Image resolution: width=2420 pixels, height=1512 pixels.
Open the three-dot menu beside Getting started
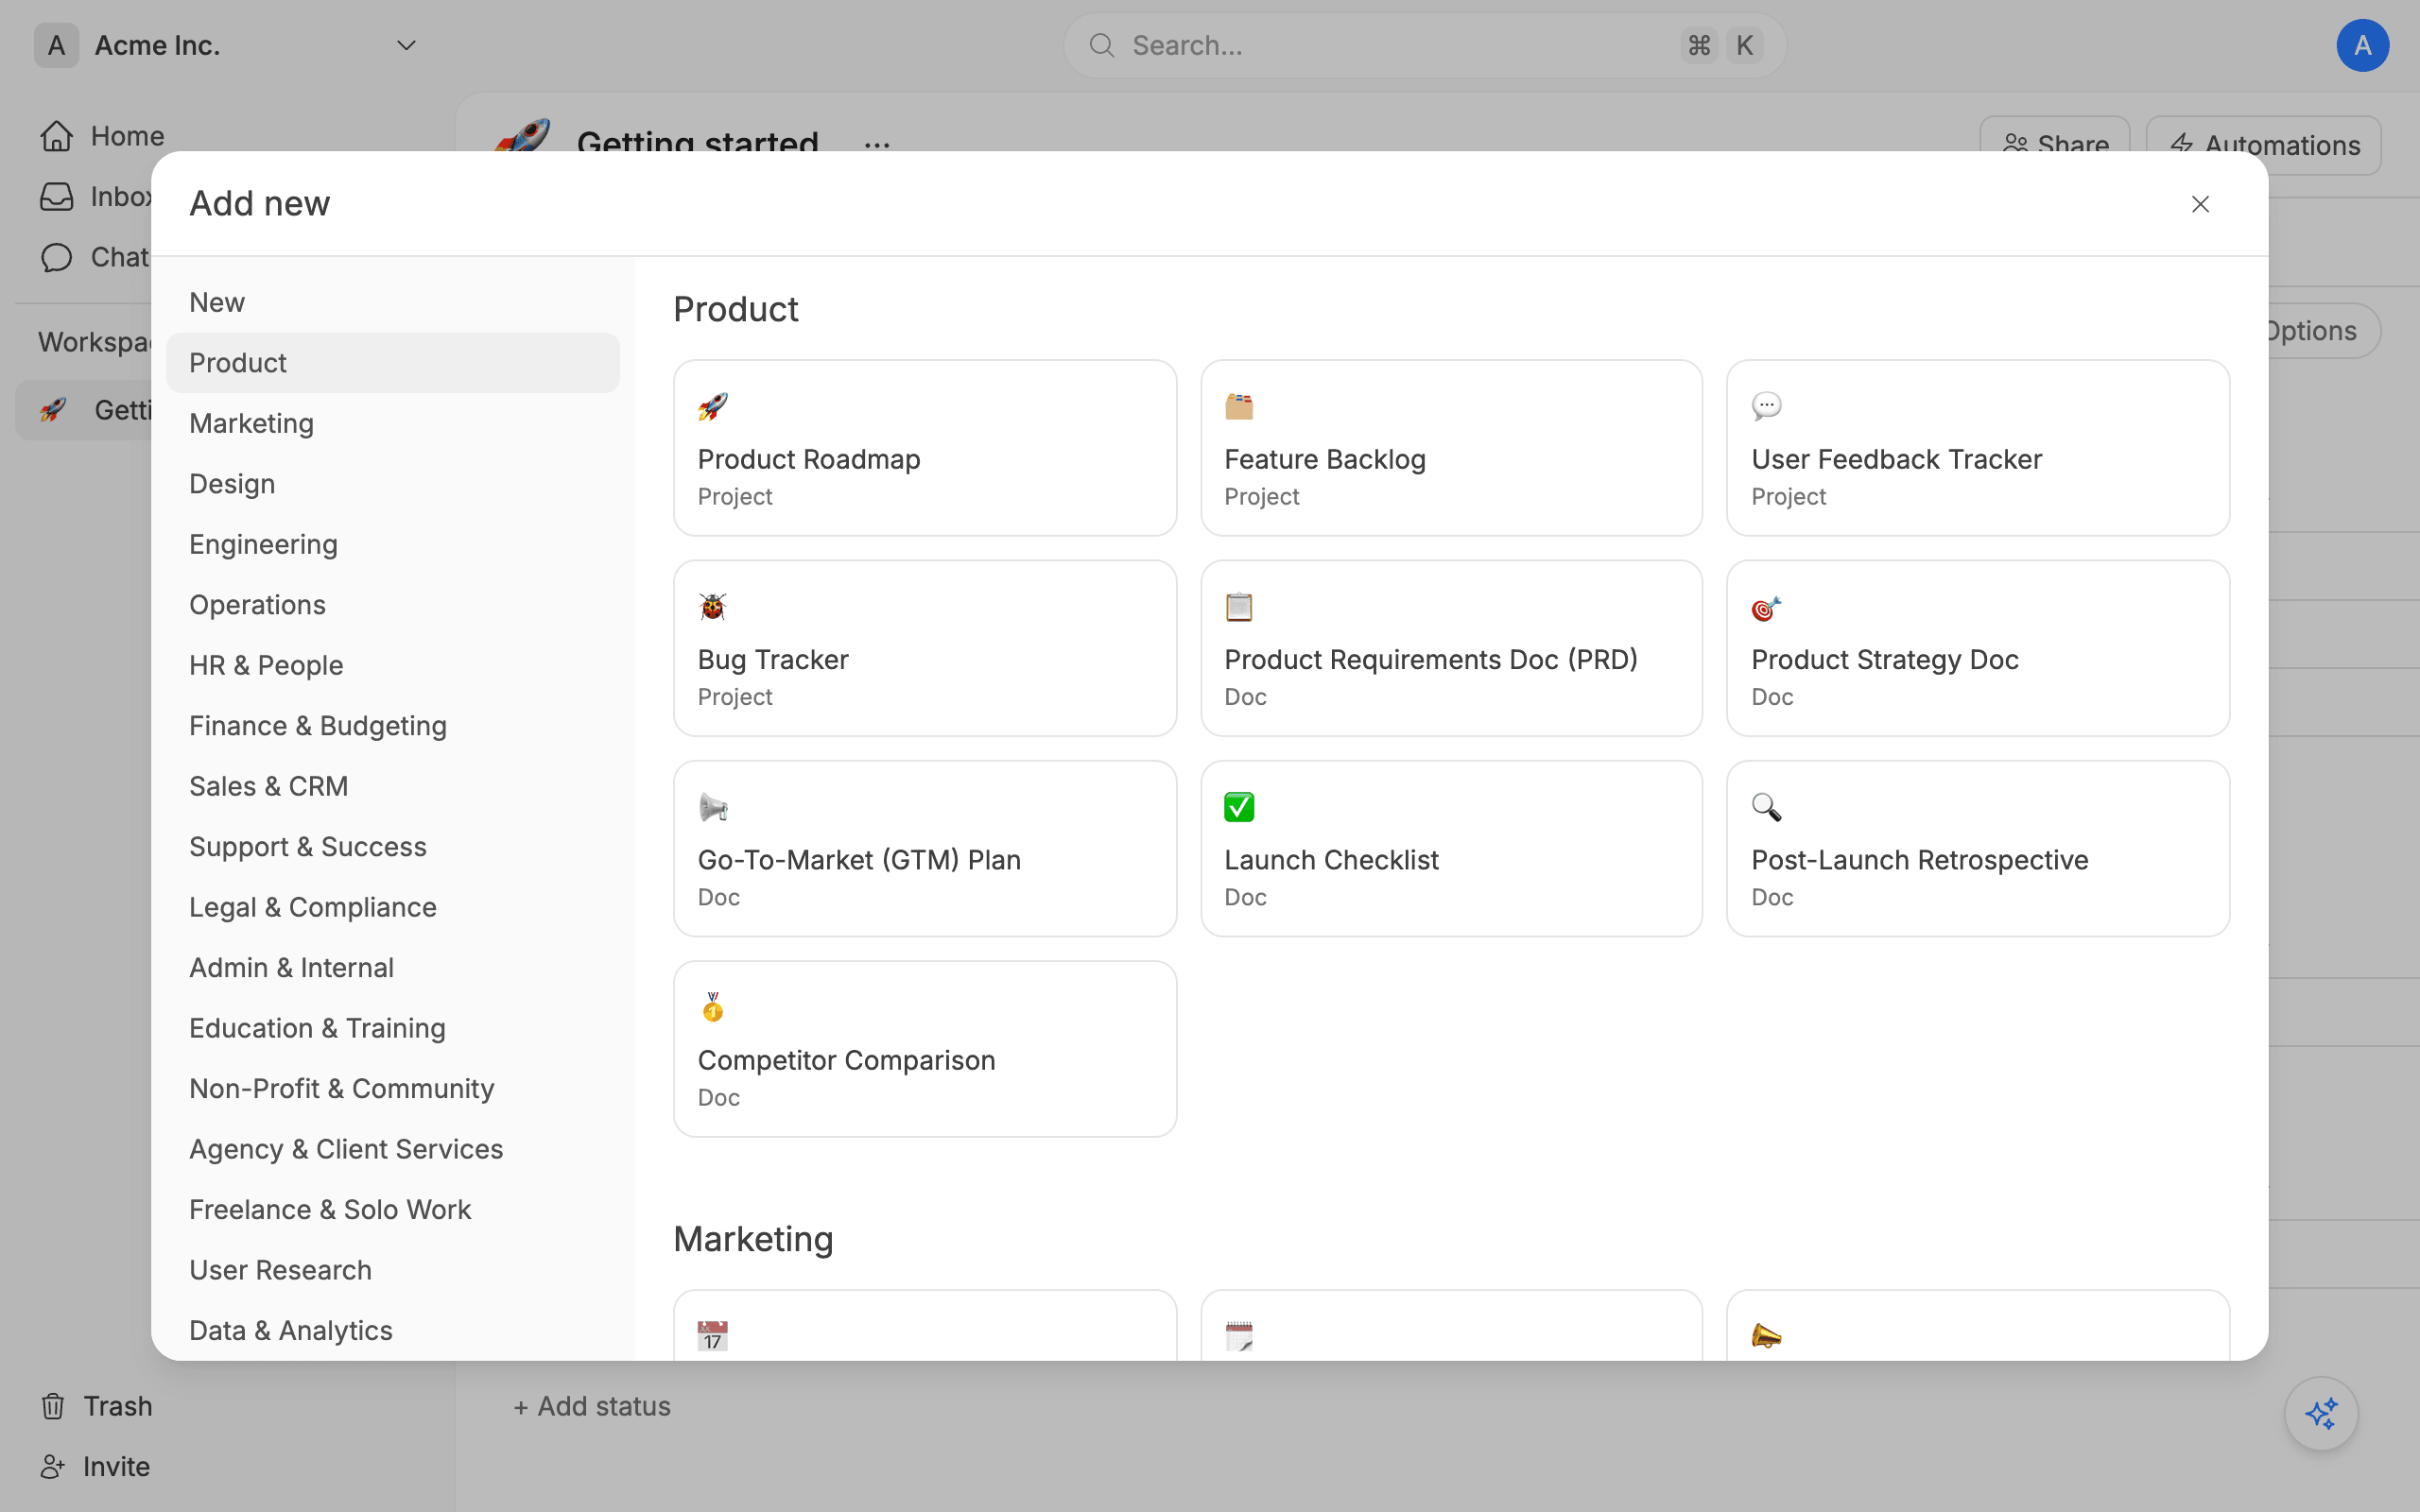pyautogui.click(x=877, y=146)
